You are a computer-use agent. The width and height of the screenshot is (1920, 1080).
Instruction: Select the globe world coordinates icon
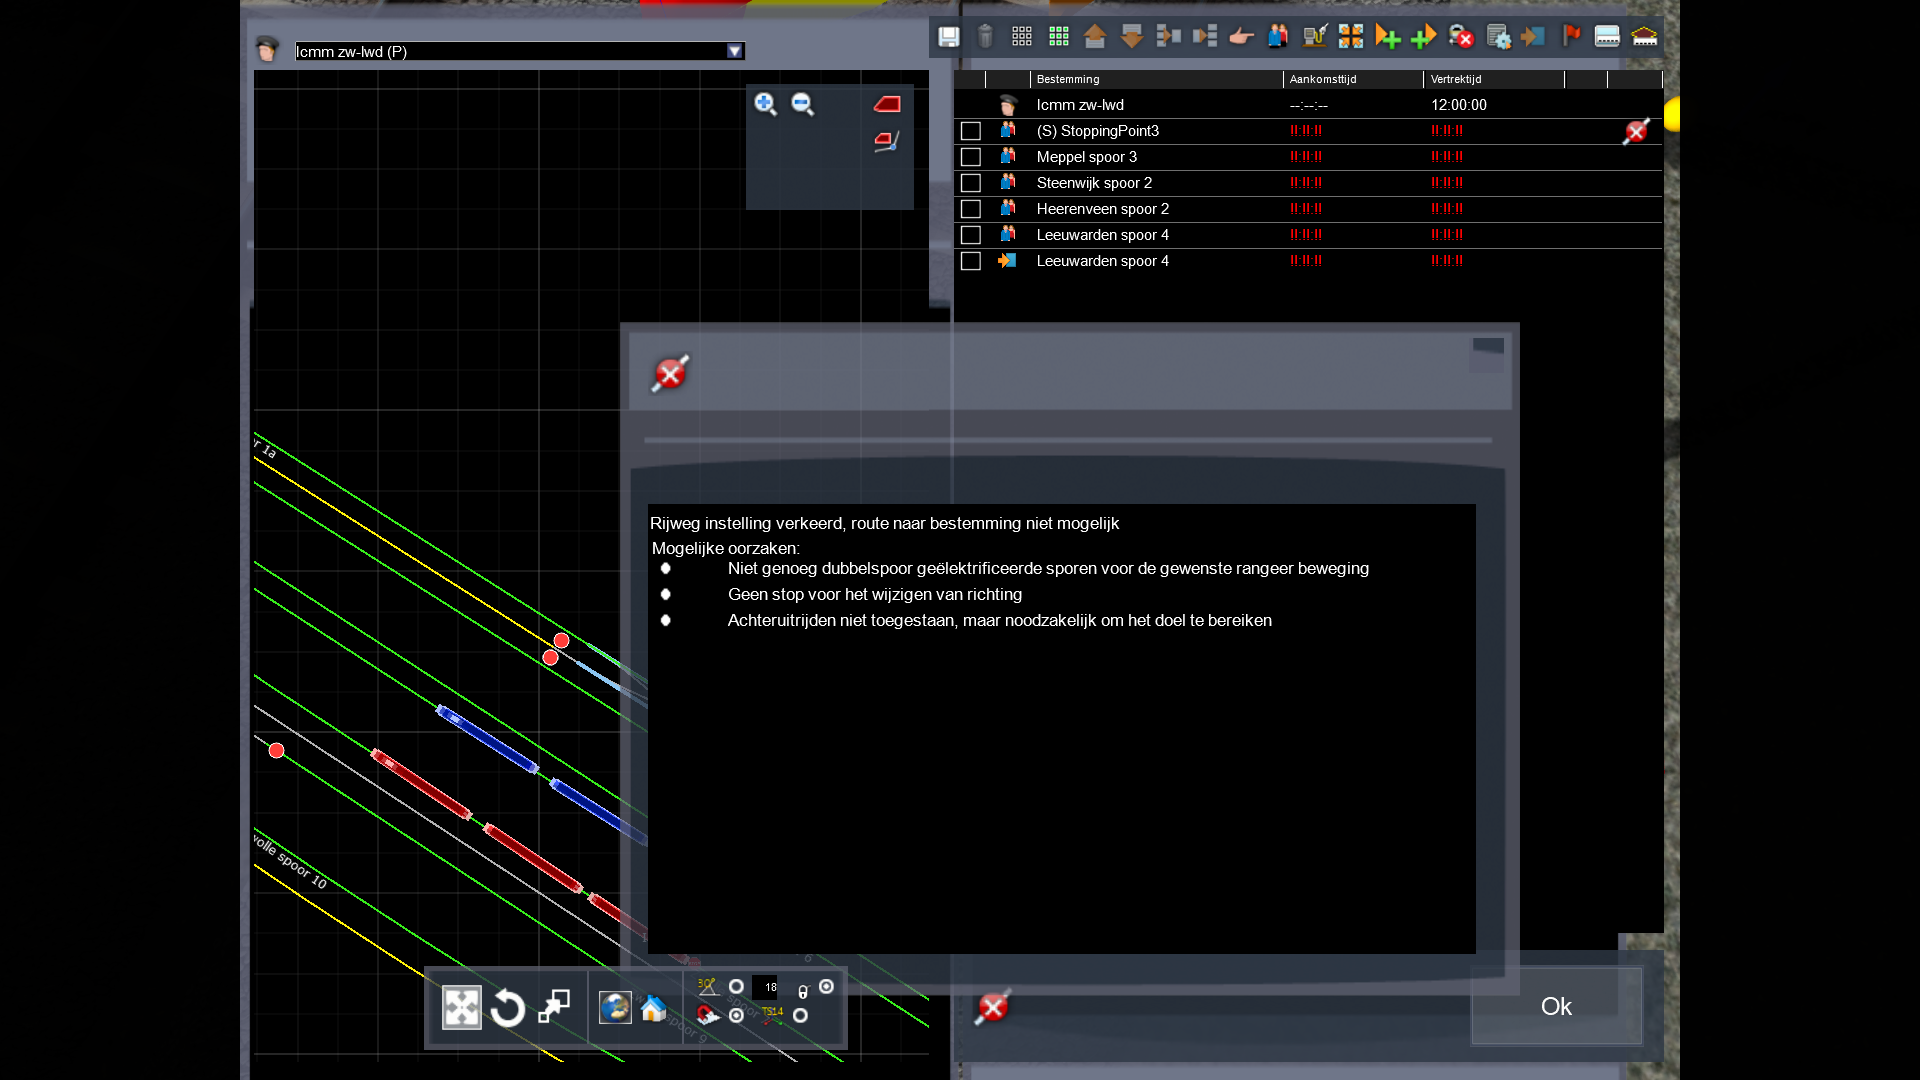[x=615, y=1007]
